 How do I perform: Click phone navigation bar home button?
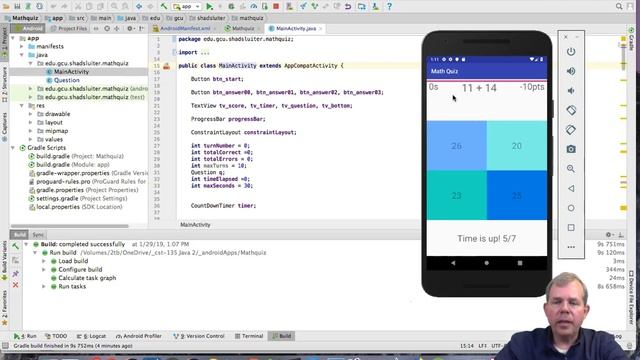point(487,263)
